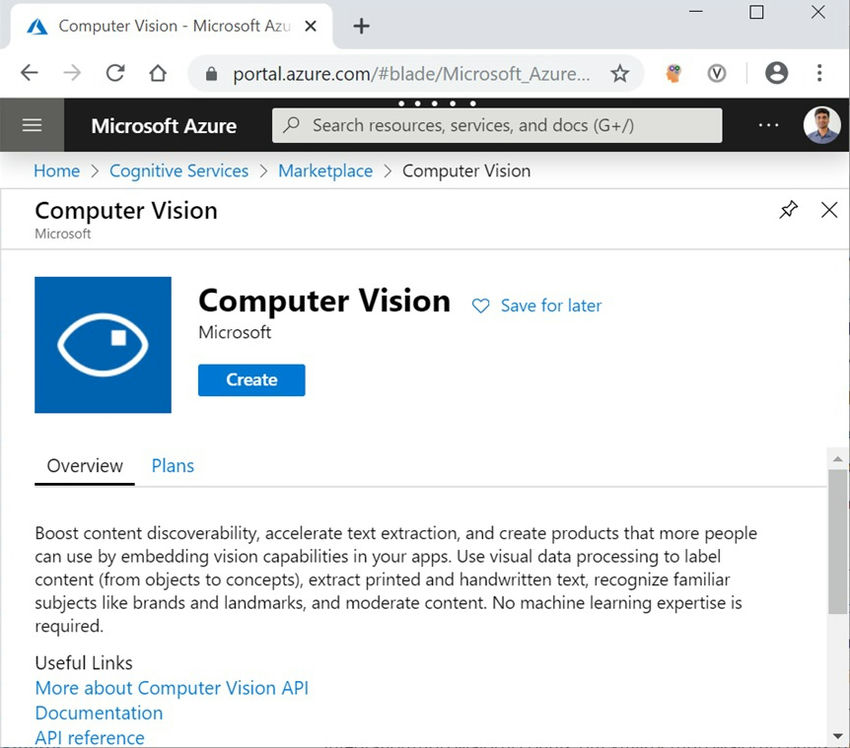The height and width of the screenshot is (748, 850).
Task: Switch to the Plans tab
Action: coord(172,466)
